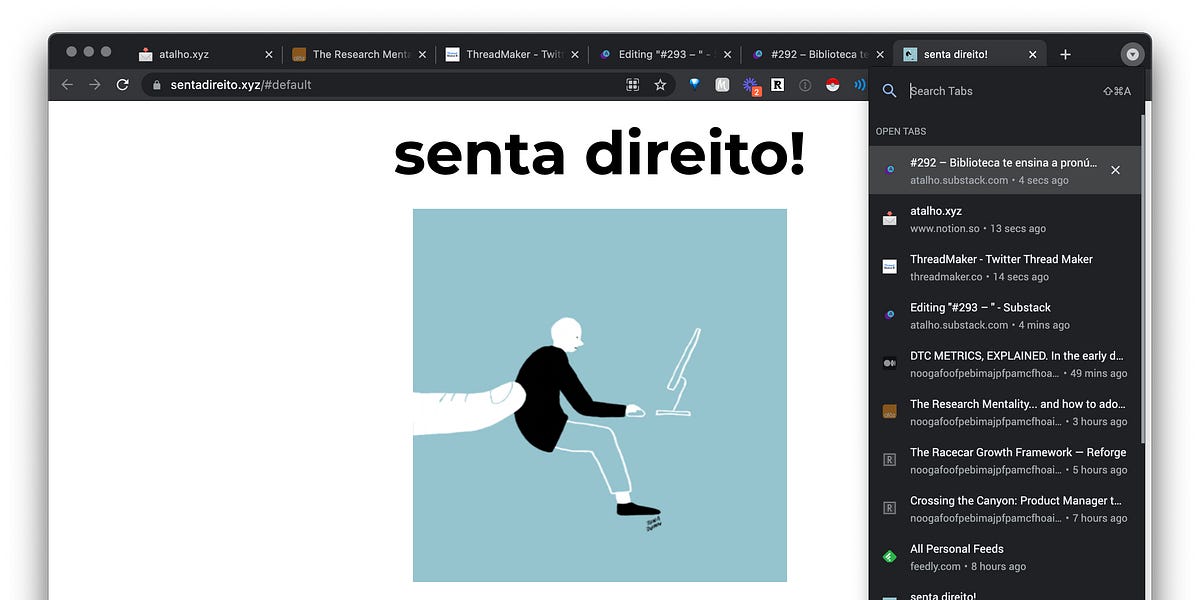The height and width of the screenshot is (600, 1200).
Task: Open the Extensions grid icon
Action: tap(633, 85)
